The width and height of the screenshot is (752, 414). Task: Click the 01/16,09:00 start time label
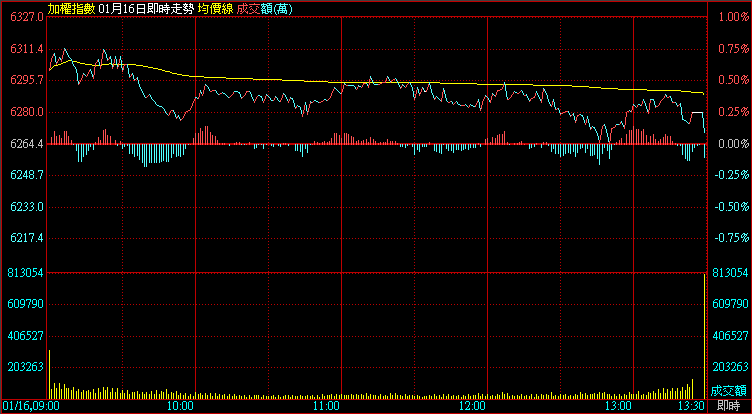click(x=29, y=406)
